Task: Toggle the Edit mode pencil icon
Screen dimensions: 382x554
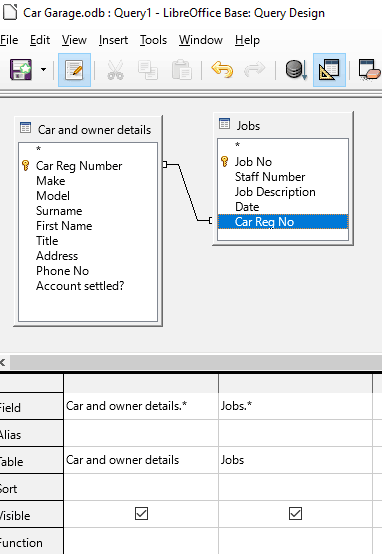Action: 74,70
